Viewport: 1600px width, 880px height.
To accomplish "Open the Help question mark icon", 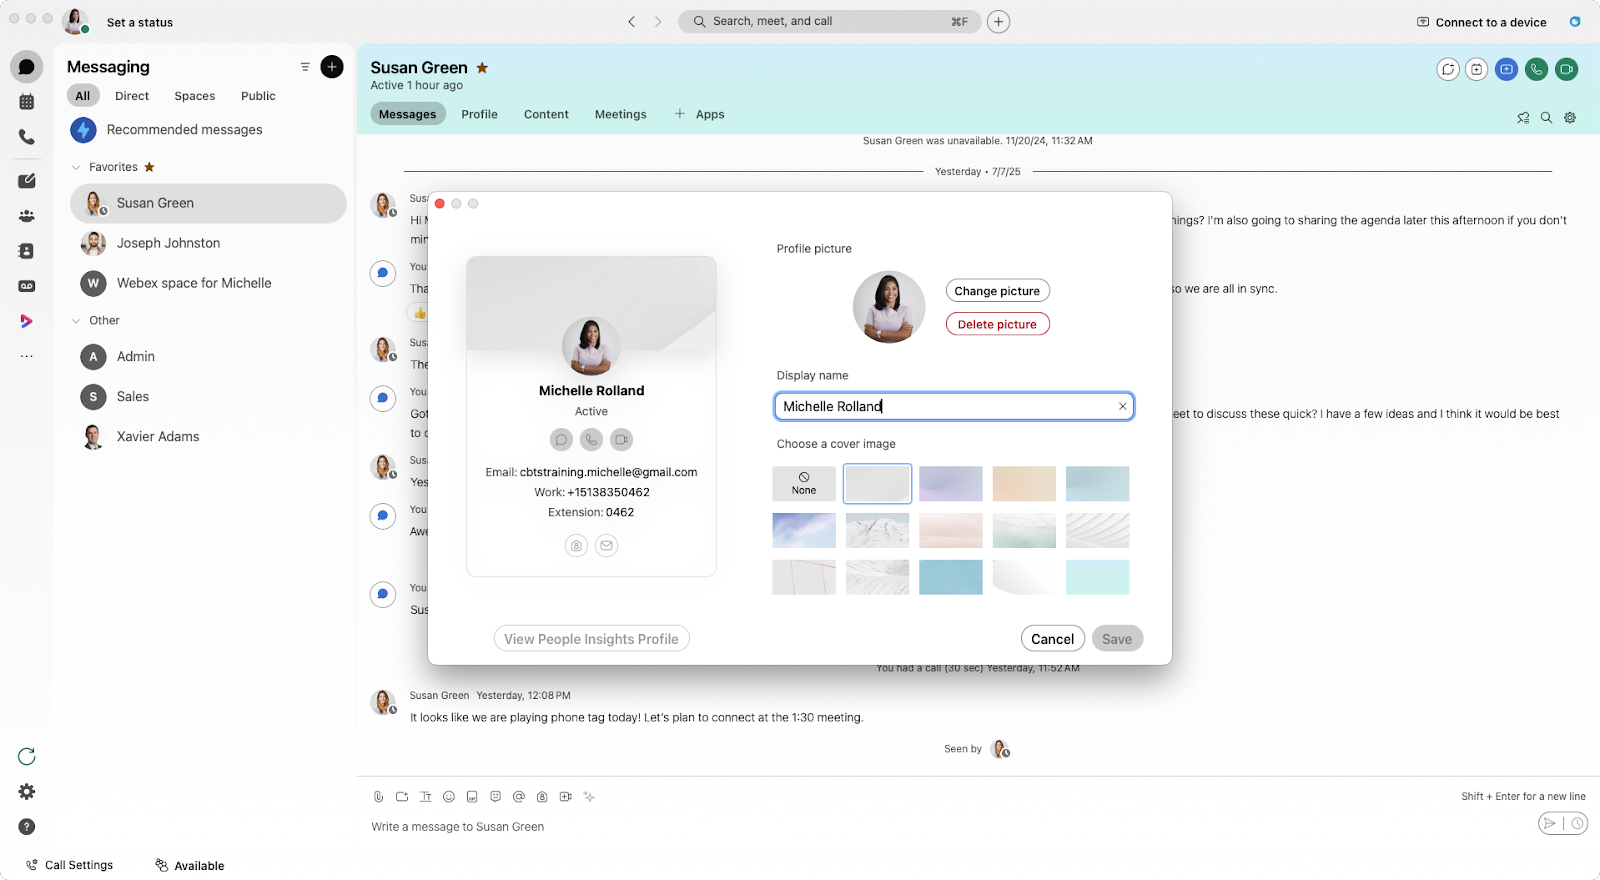I will (x=27, y=826).
